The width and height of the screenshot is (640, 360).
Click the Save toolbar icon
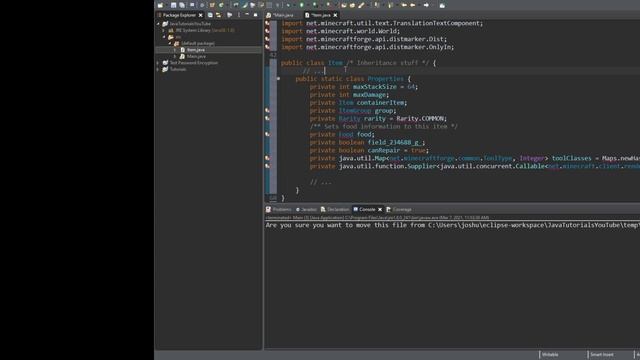tap(173, 5)
